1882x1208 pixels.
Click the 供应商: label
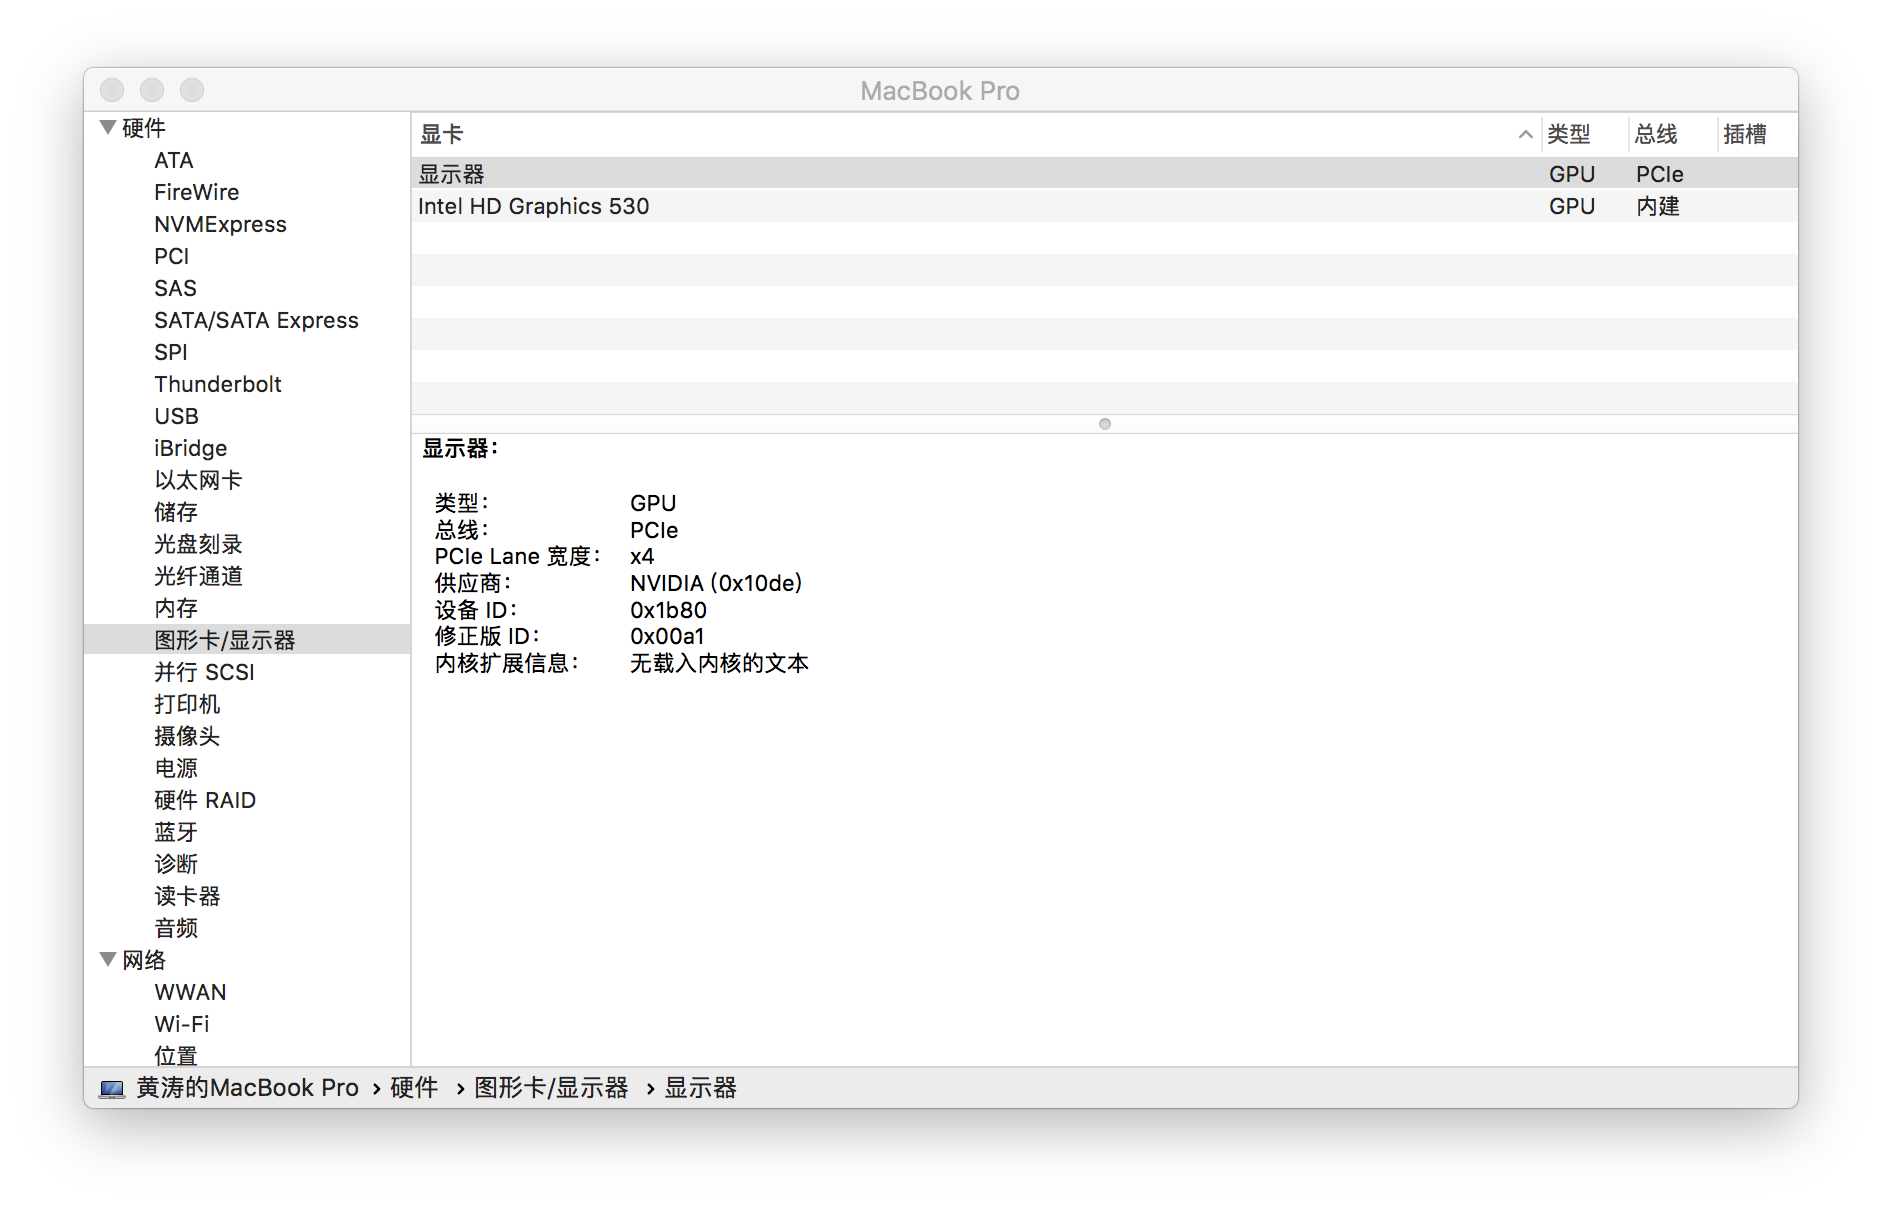[x=472, y=583]
